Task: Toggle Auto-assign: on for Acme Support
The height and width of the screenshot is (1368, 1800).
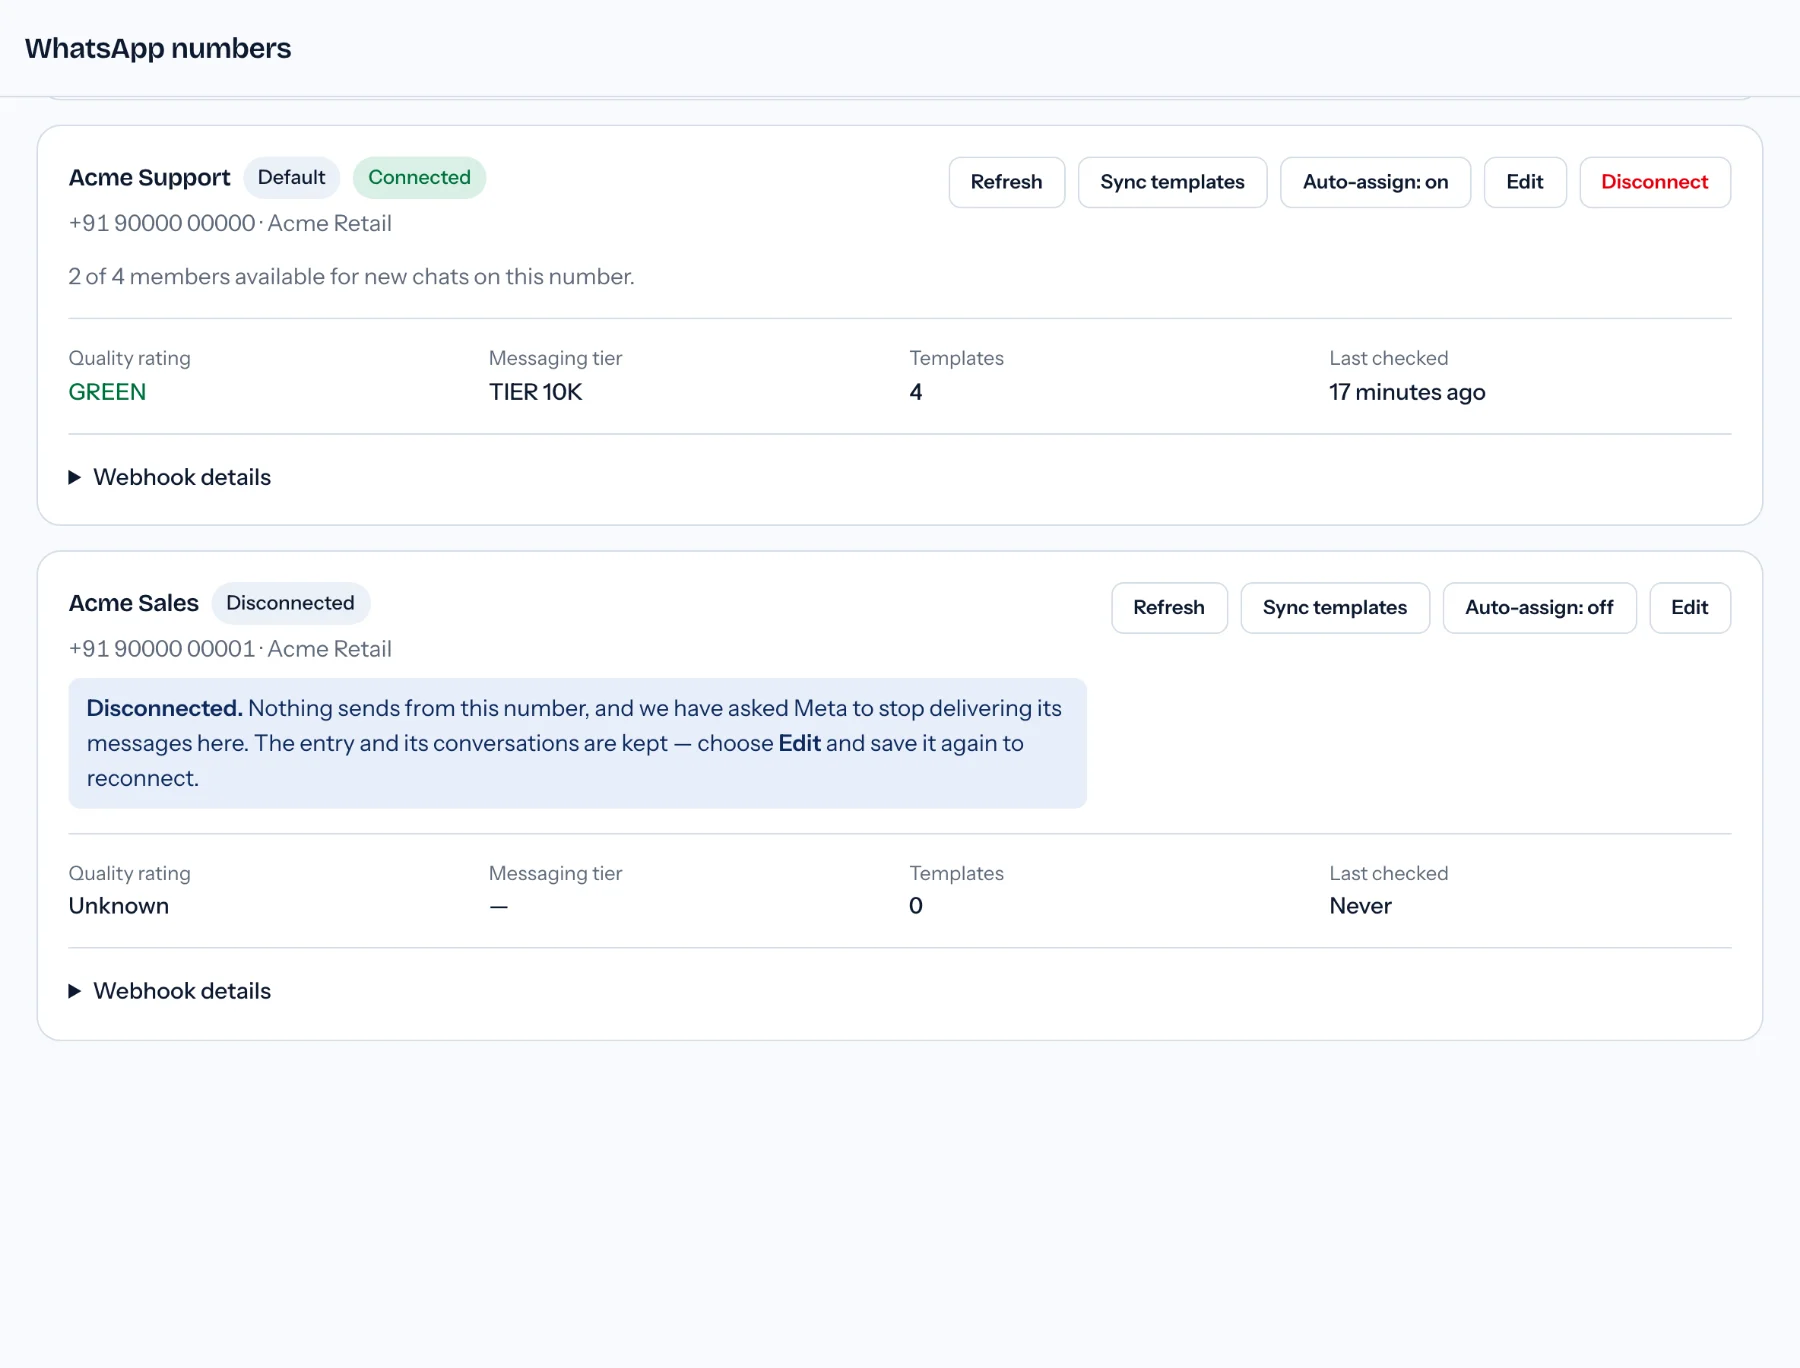Action: click(x=1375, y=182)
